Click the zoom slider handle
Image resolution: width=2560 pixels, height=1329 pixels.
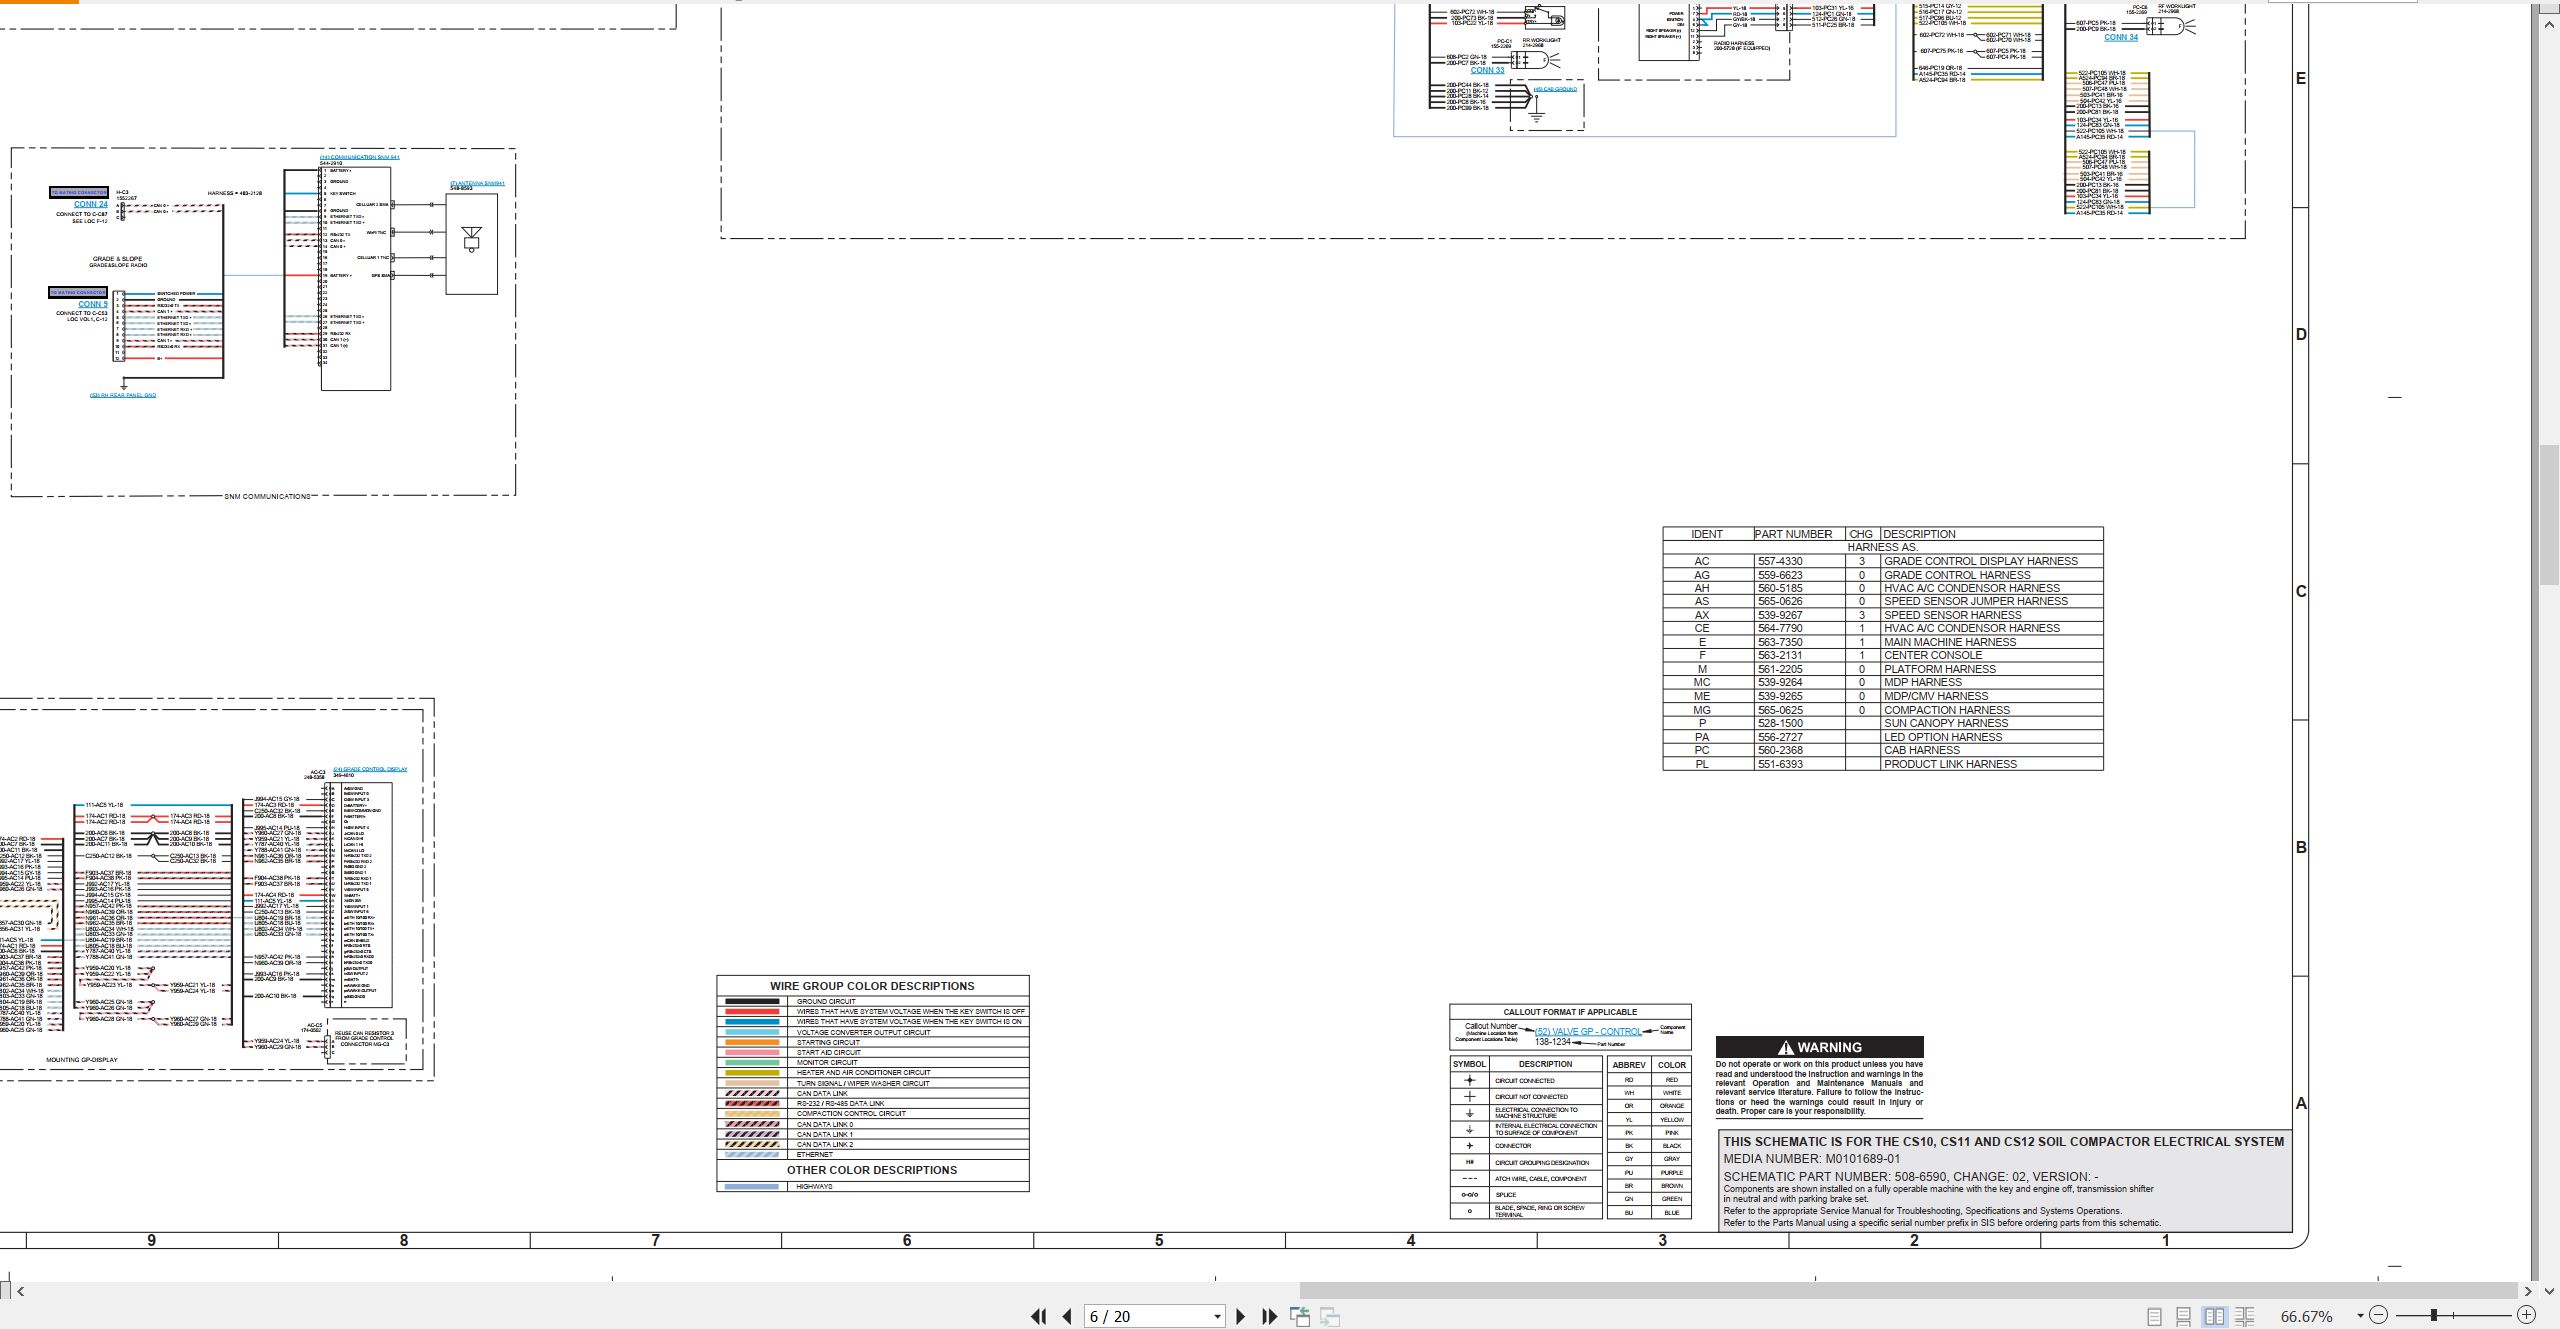pos(2434,1316)
